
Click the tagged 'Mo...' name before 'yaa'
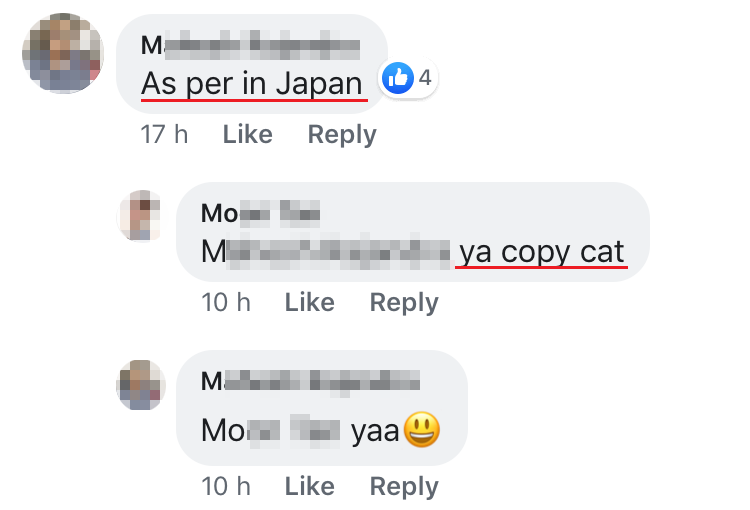[x=271, y=430]
